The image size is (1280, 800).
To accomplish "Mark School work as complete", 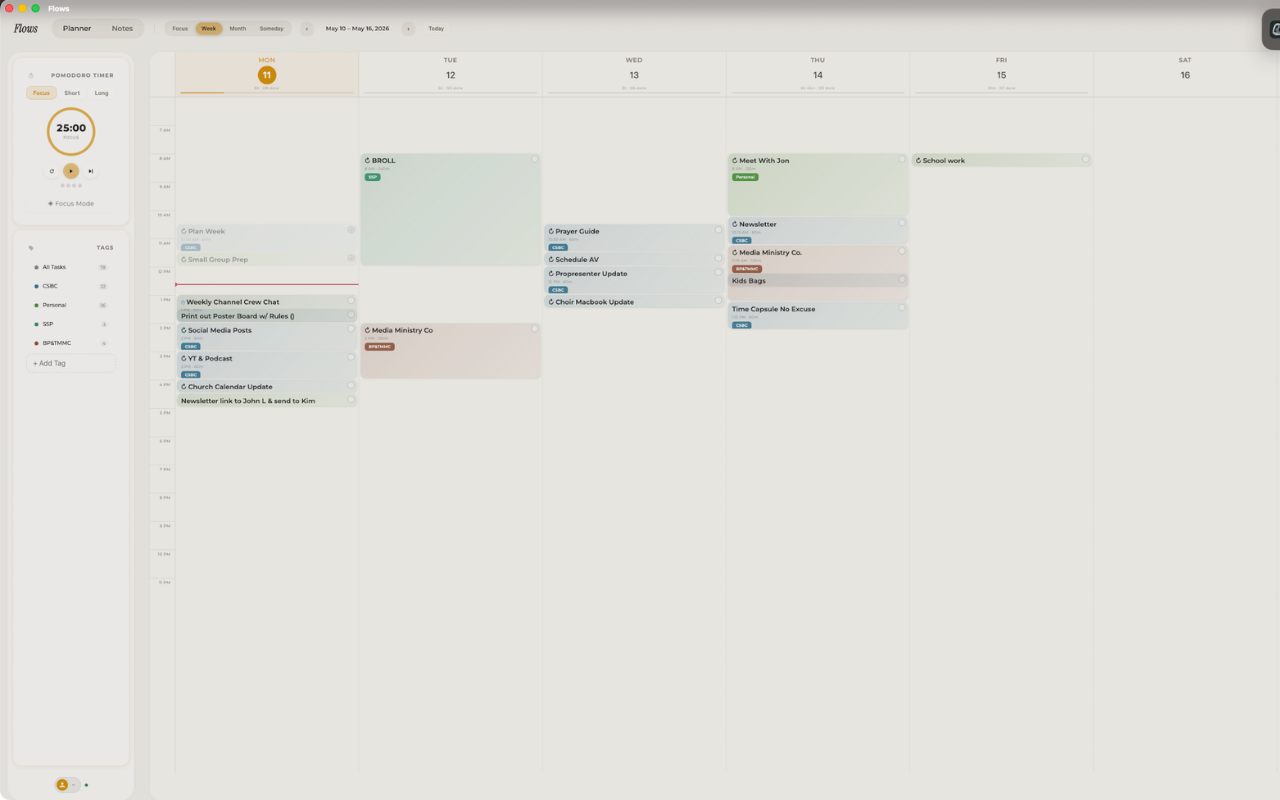I will click(x=1085, y=159).
